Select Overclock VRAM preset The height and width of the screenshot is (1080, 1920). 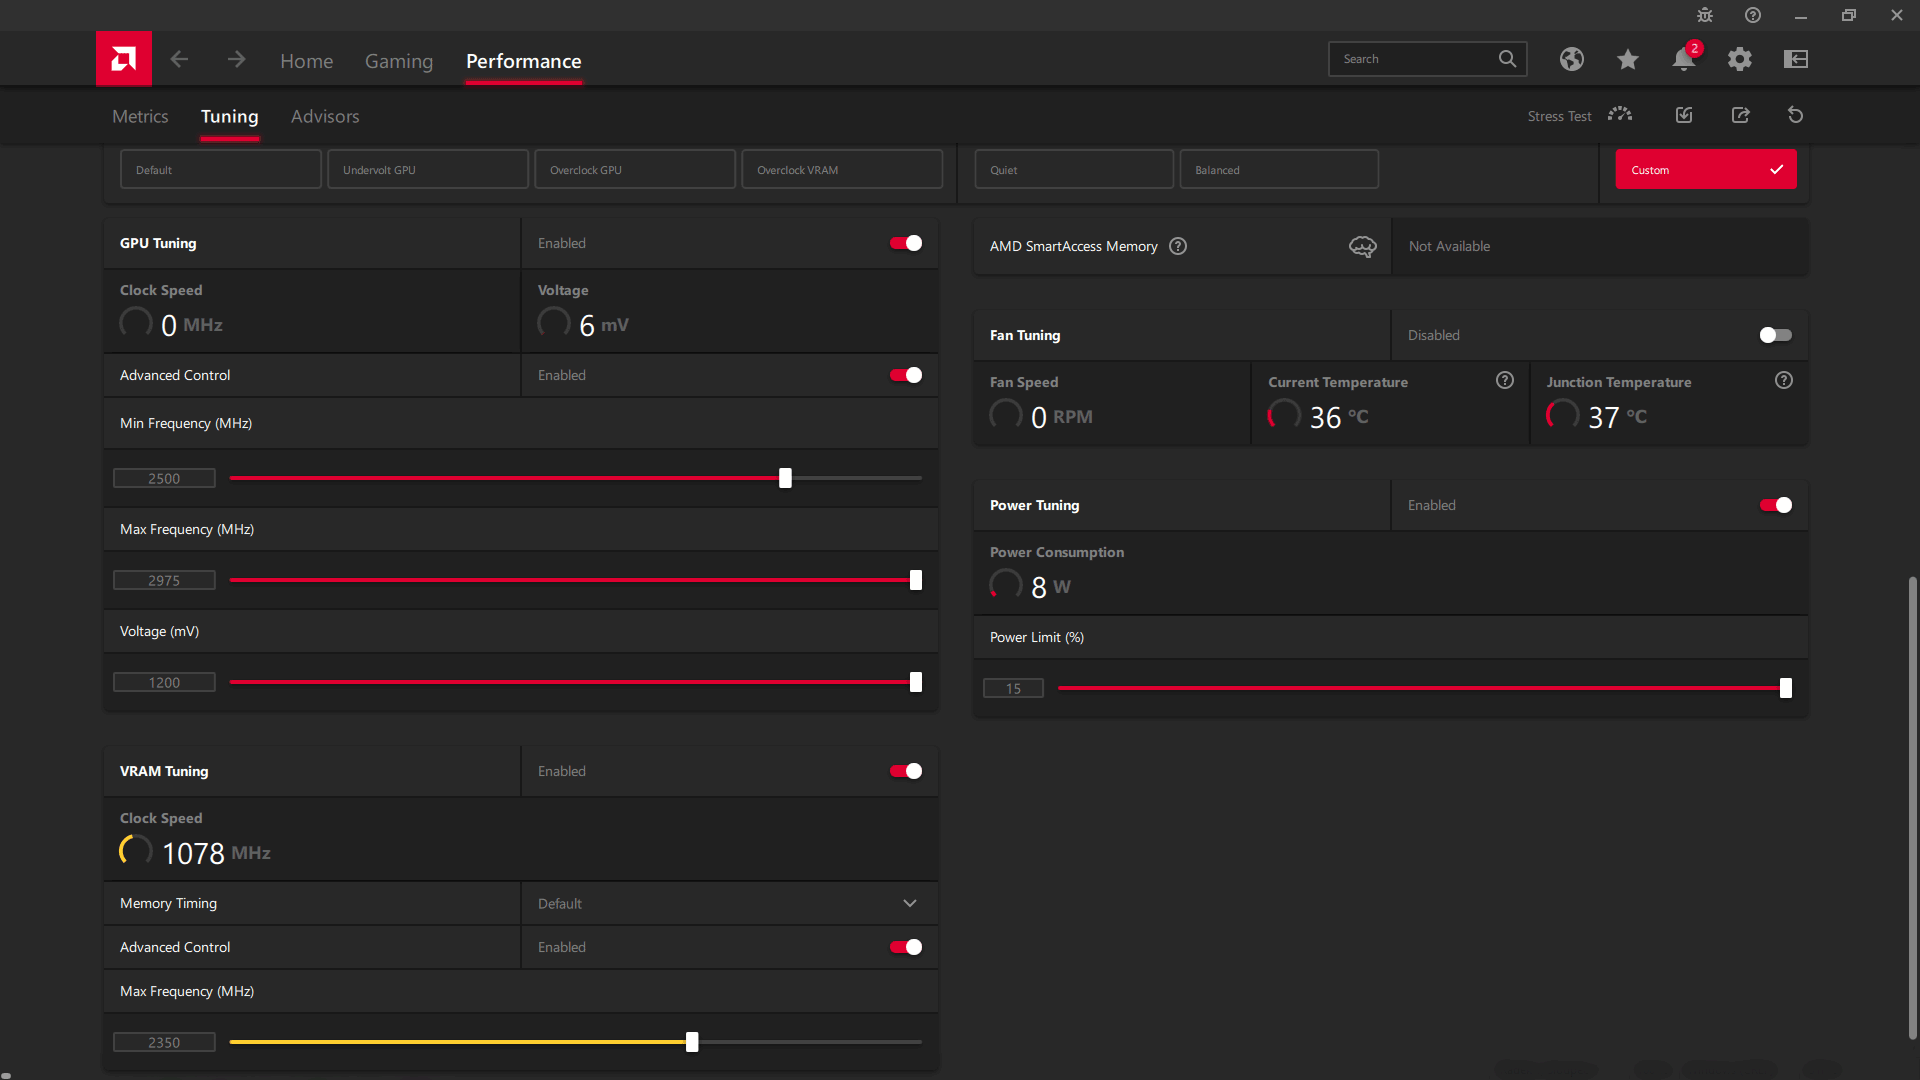842,169
